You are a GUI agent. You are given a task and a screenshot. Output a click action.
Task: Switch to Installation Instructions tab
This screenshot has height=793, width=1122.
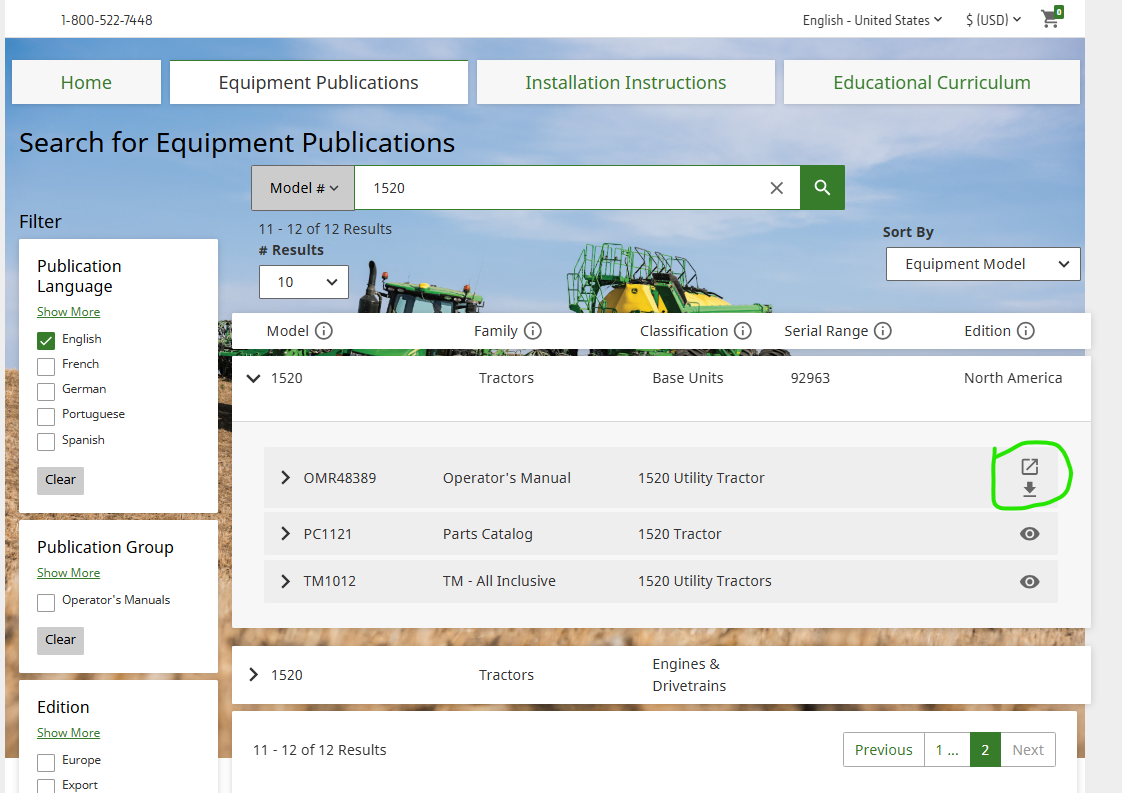(625, 83)
